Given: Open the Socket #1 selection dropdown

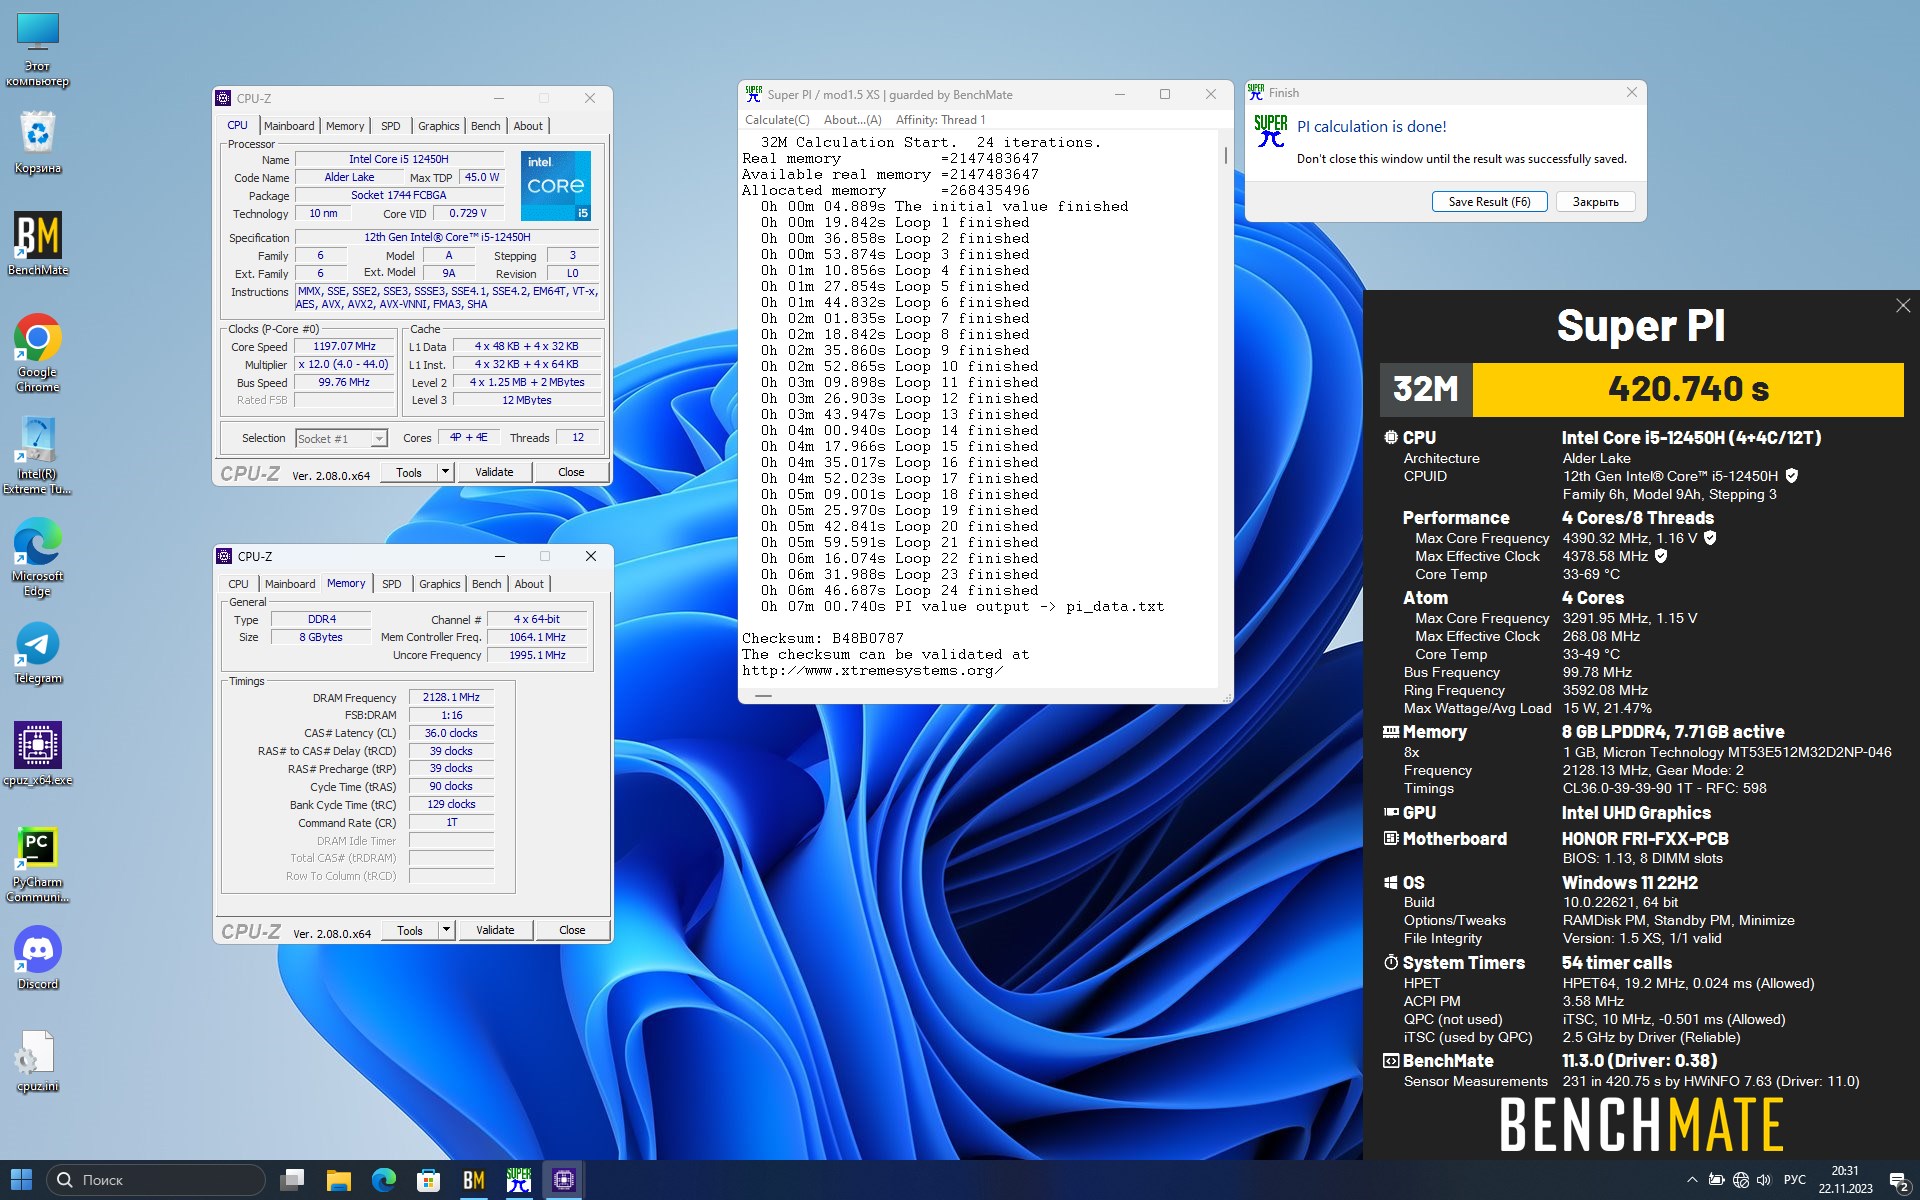Looking at the screenshot, I should click(341, 438).
